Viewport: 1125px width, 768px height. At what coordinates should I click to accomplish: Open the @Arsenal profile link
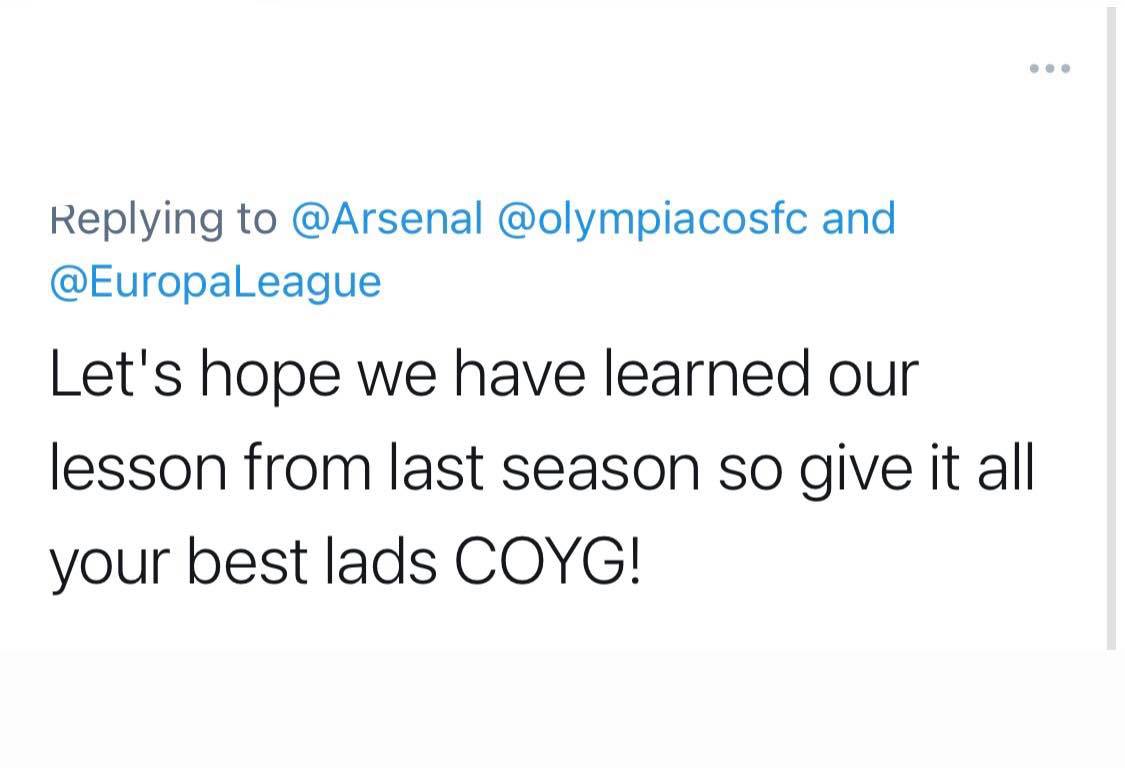[x=387, y=219]
